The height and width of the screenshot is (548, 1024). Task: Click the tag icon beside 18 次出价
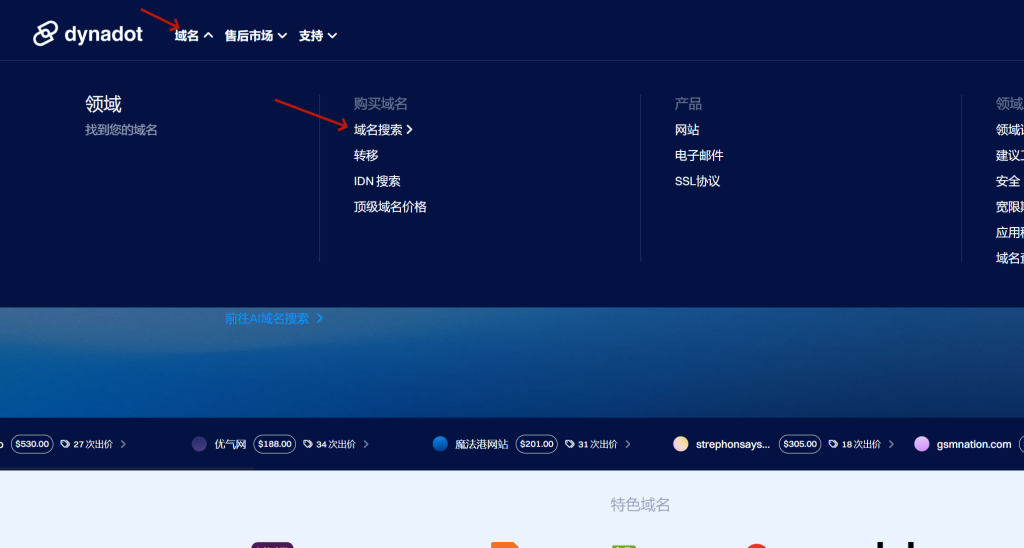pos(833,444)
